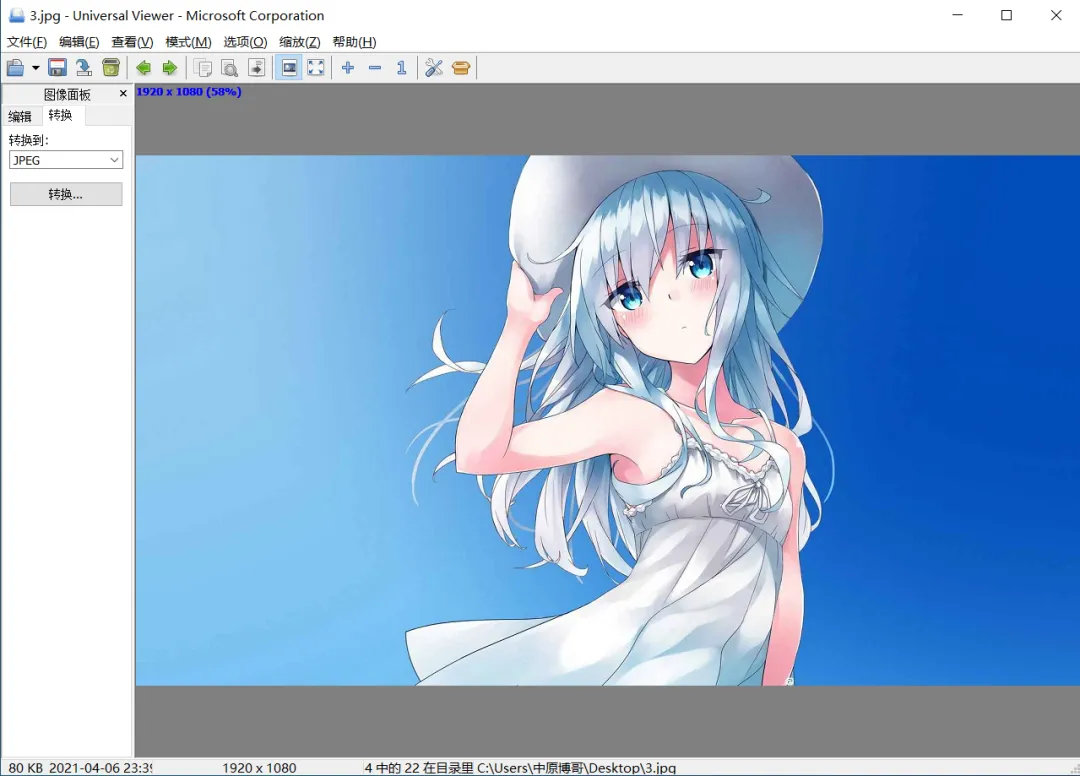
Task: Click the Universal Viewer app icon in title bar
Action: 16,15
